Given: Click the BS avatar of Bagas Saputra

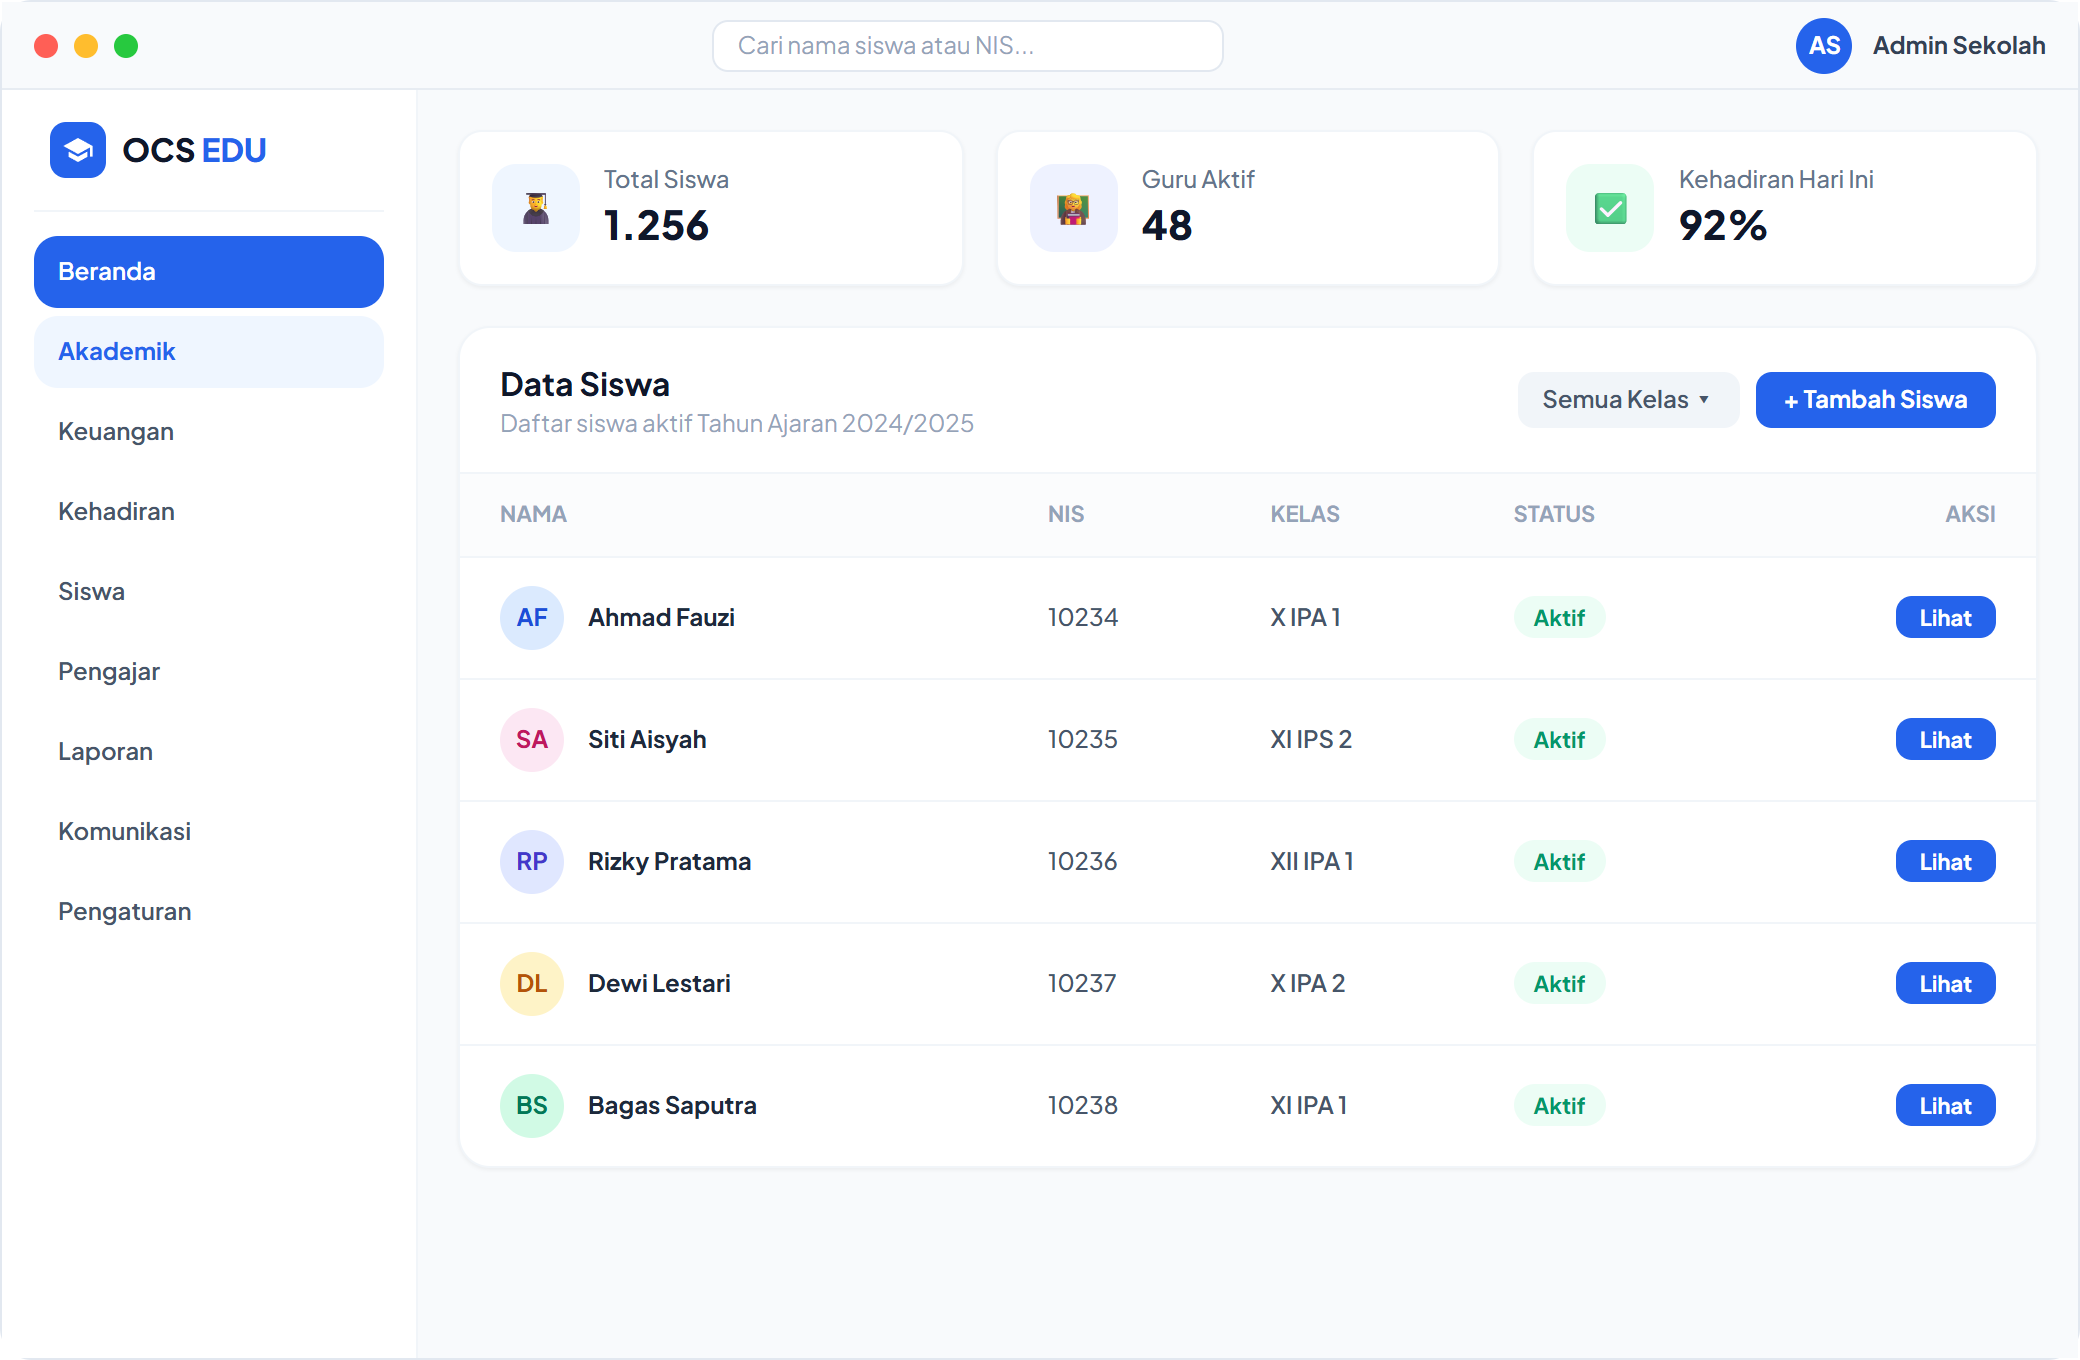Looking at the screenshot, I should point(532,1106).
